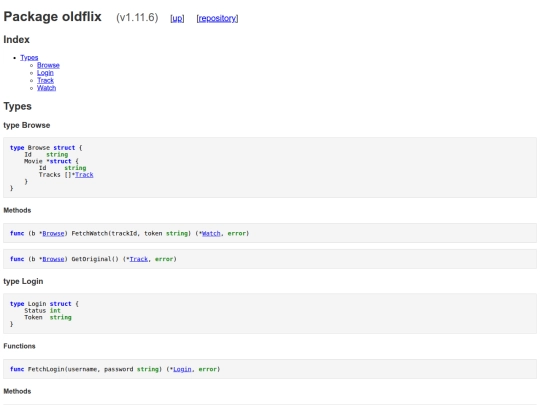Image resolution: width=540 pixels, height=405 pixels.
Task: Jump to Types in the index
Action: tap(29, 58)
